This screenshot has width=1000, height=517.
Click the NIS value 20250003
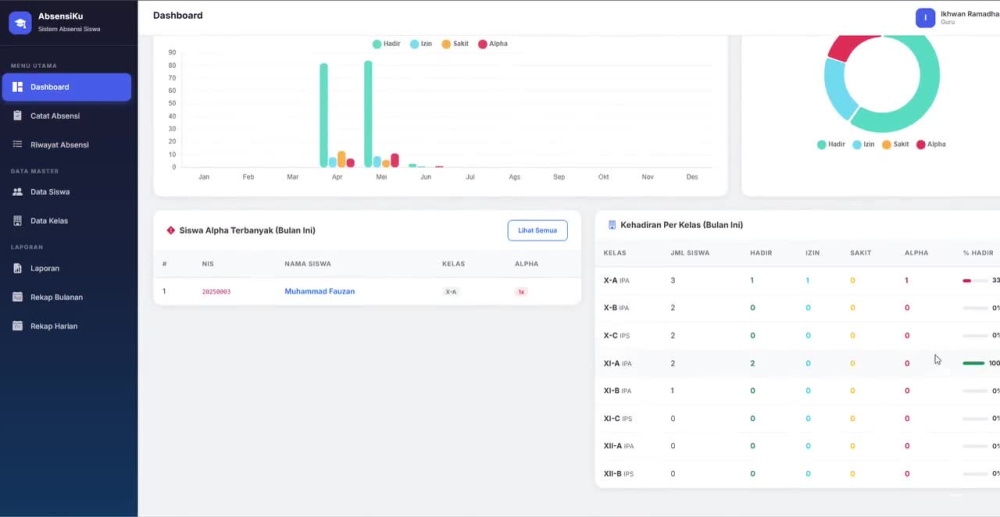pyautogui.click(x=216, y=292)
